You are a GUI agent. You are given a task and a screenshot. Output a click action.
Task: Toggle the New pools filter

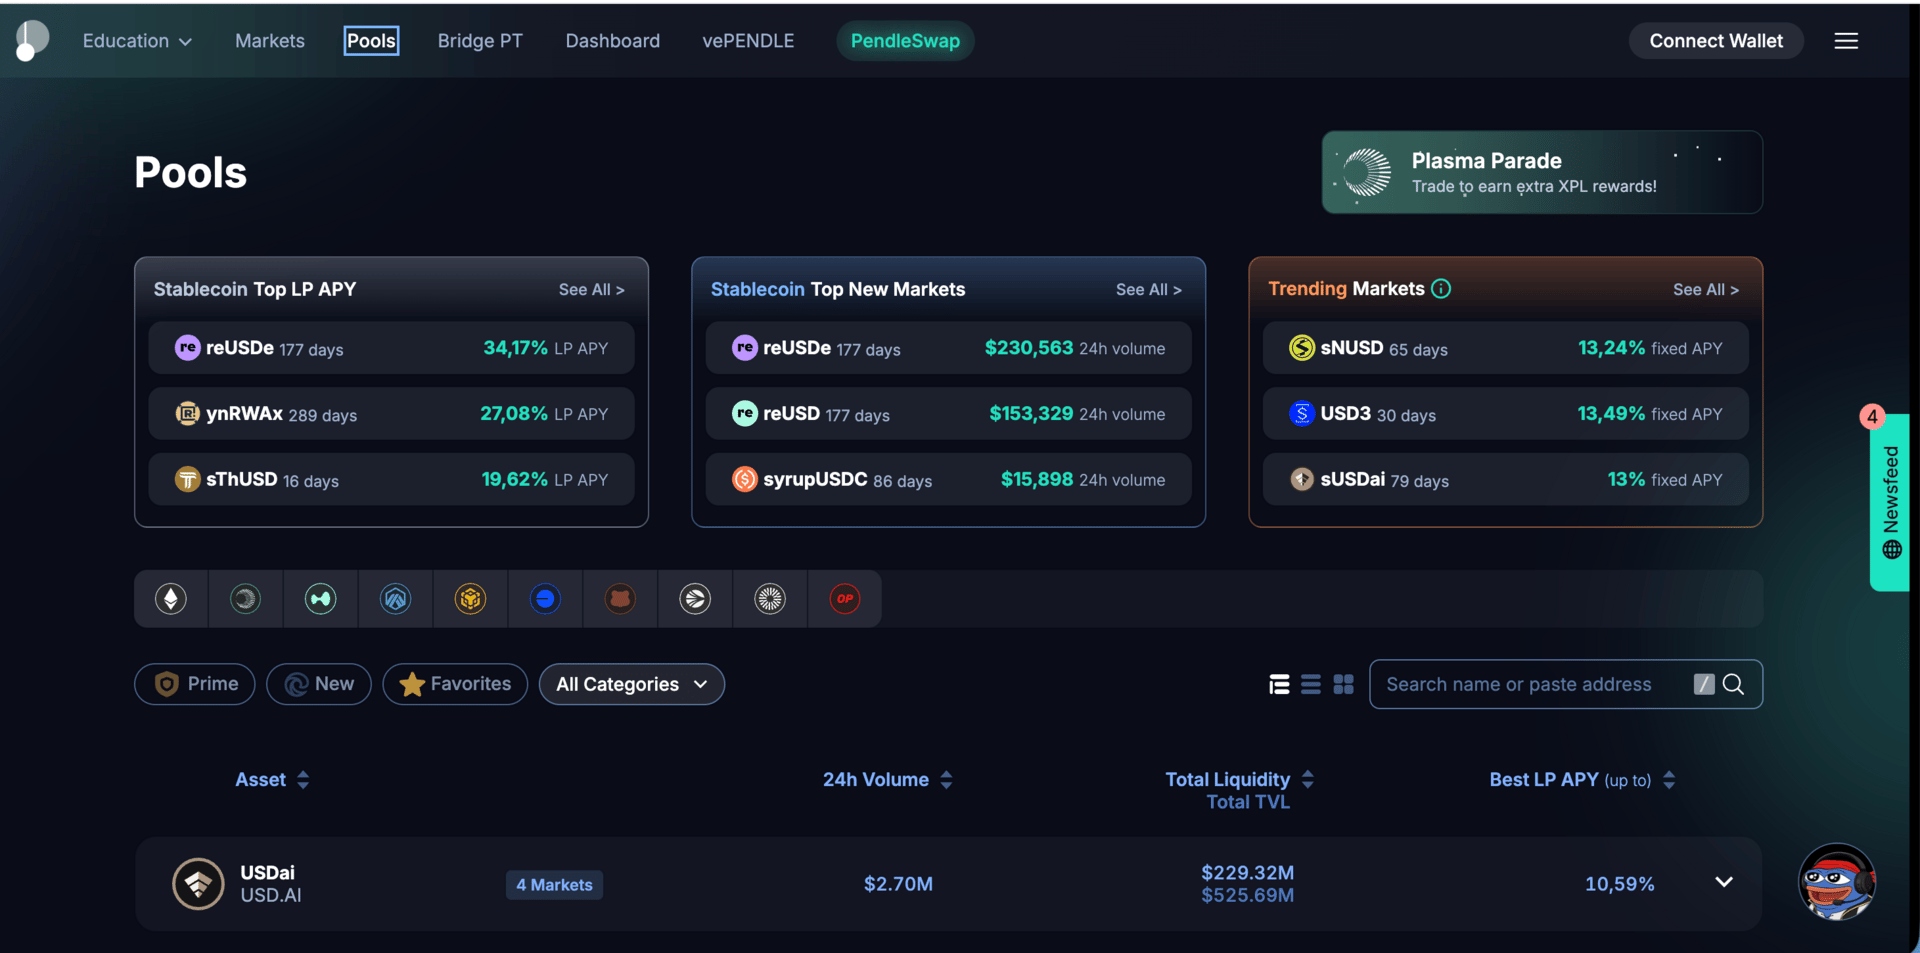click(x=319, y=684)
